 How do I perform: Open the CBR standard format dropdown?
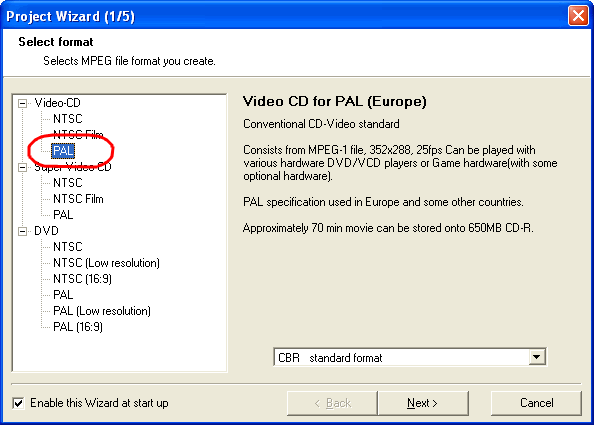[536, 357]
